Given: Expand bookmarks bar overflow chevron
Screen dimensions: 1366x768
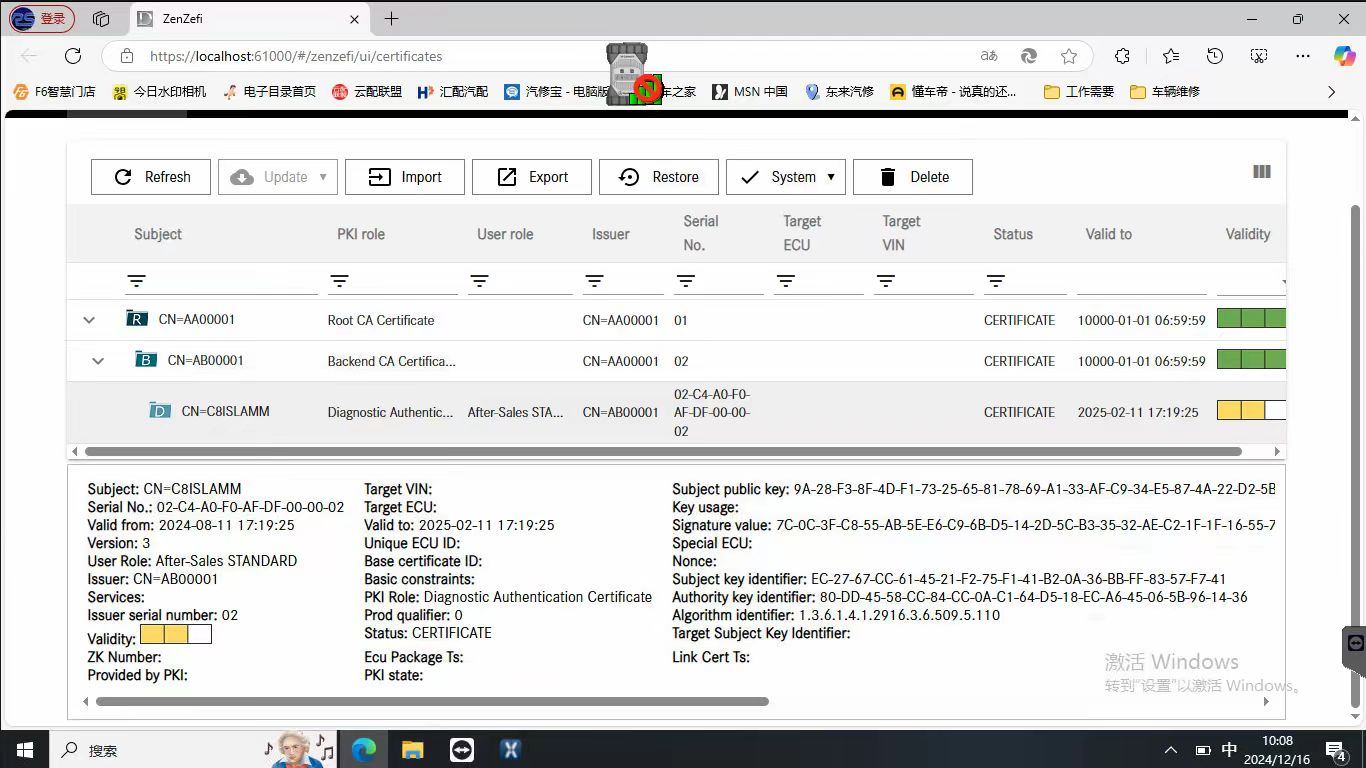Looking at the screenshot, I should tap(1331, 91).
